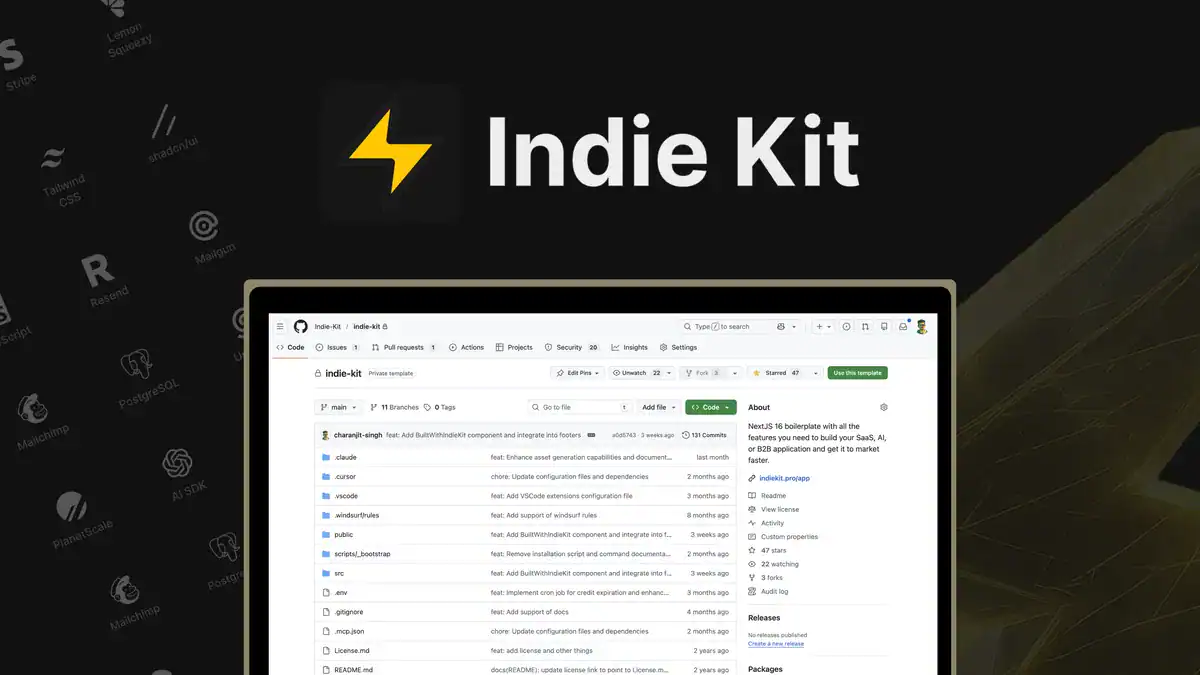This screenshot has height=675, width=1200.
Task: Open the 131 Commits history link
Action: click(704, 435)
